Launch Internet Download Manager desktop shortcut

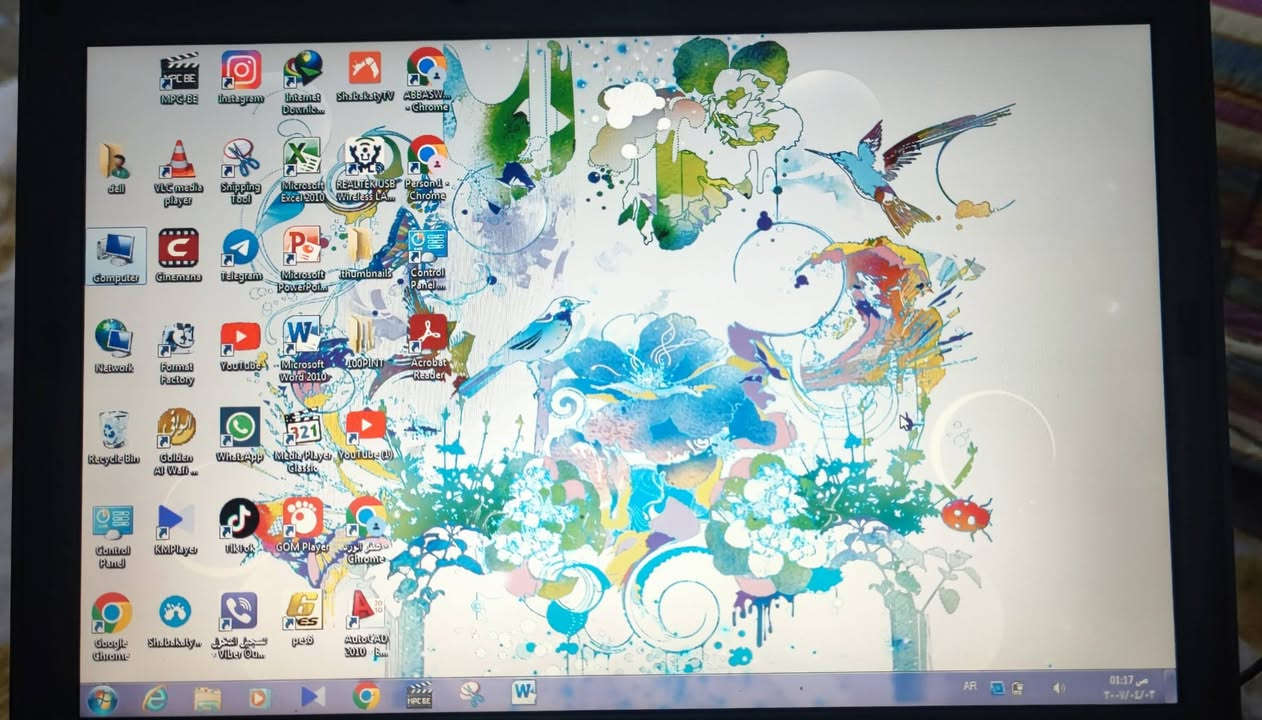point(302,82)
